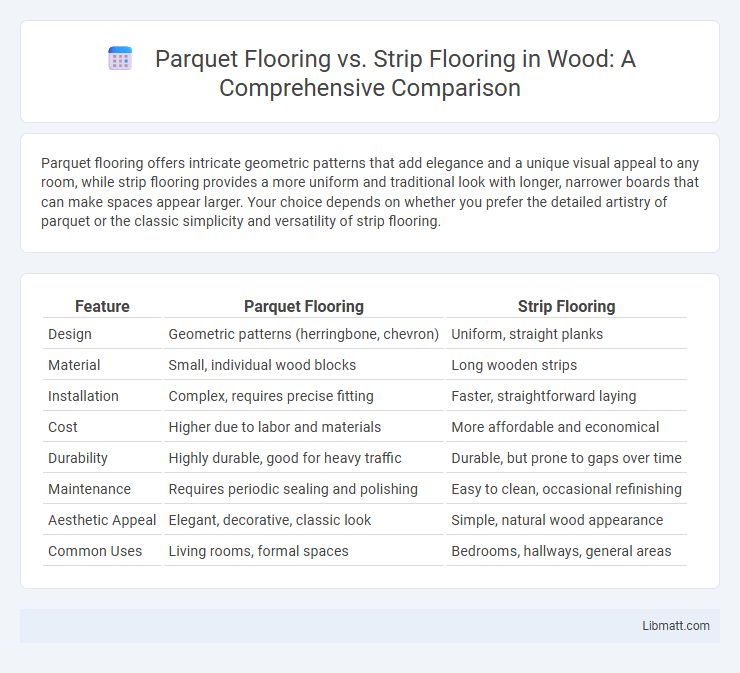The image size is (740, 673).
Task: Click the 'Durability' row label
Action: tap(77, 458)
